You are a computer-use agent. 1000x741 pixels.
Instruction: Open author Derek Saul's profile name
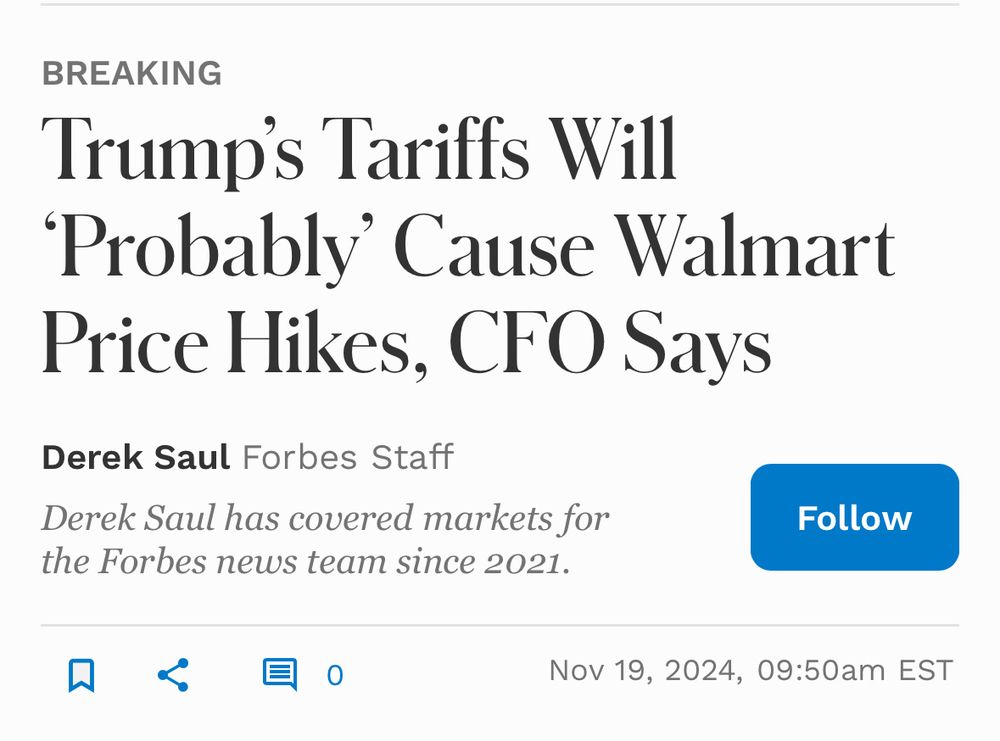coord(136,458)
